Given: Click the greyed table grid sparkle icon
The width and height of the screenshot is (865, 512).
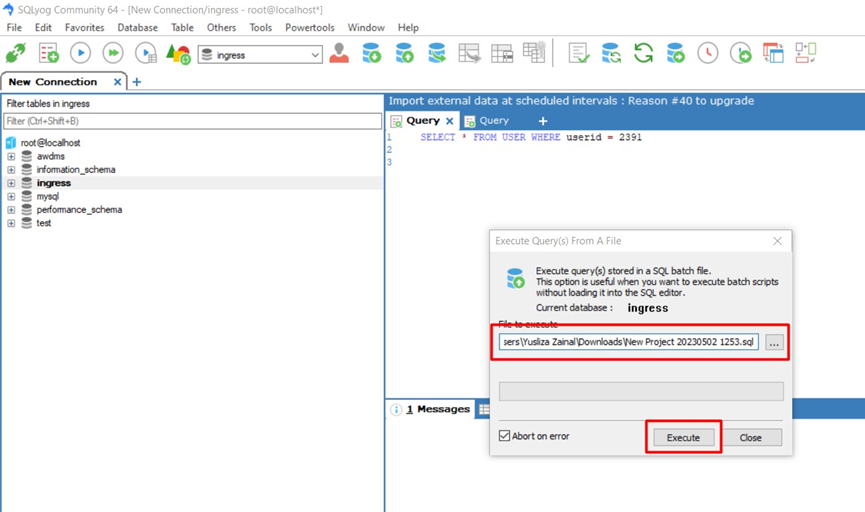Looking at the screenshot, I should 534,52.
